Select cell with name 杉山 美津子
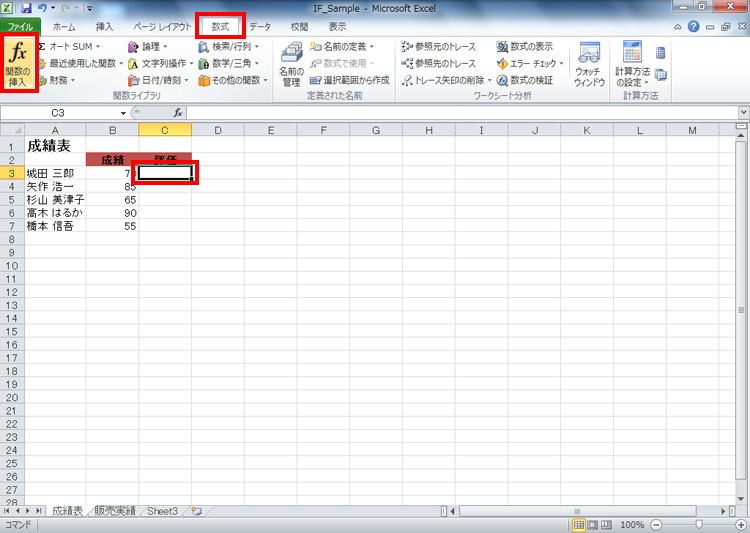 tap(55, 200)
